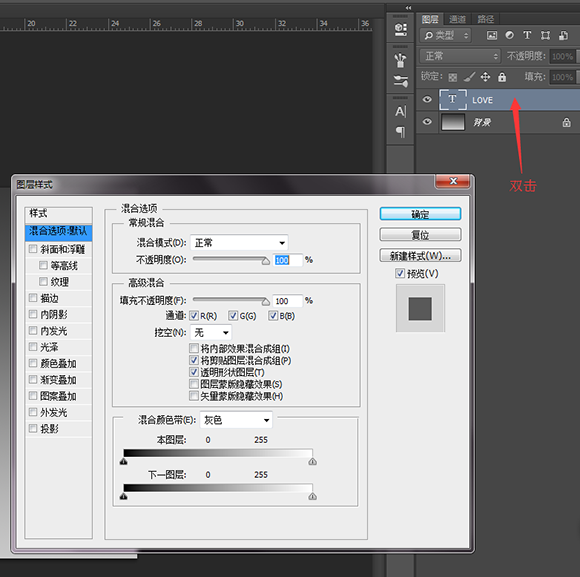580x577 pixels.
Task: Open the layer filter 类型 dropdown
Action: pos(445,36)
